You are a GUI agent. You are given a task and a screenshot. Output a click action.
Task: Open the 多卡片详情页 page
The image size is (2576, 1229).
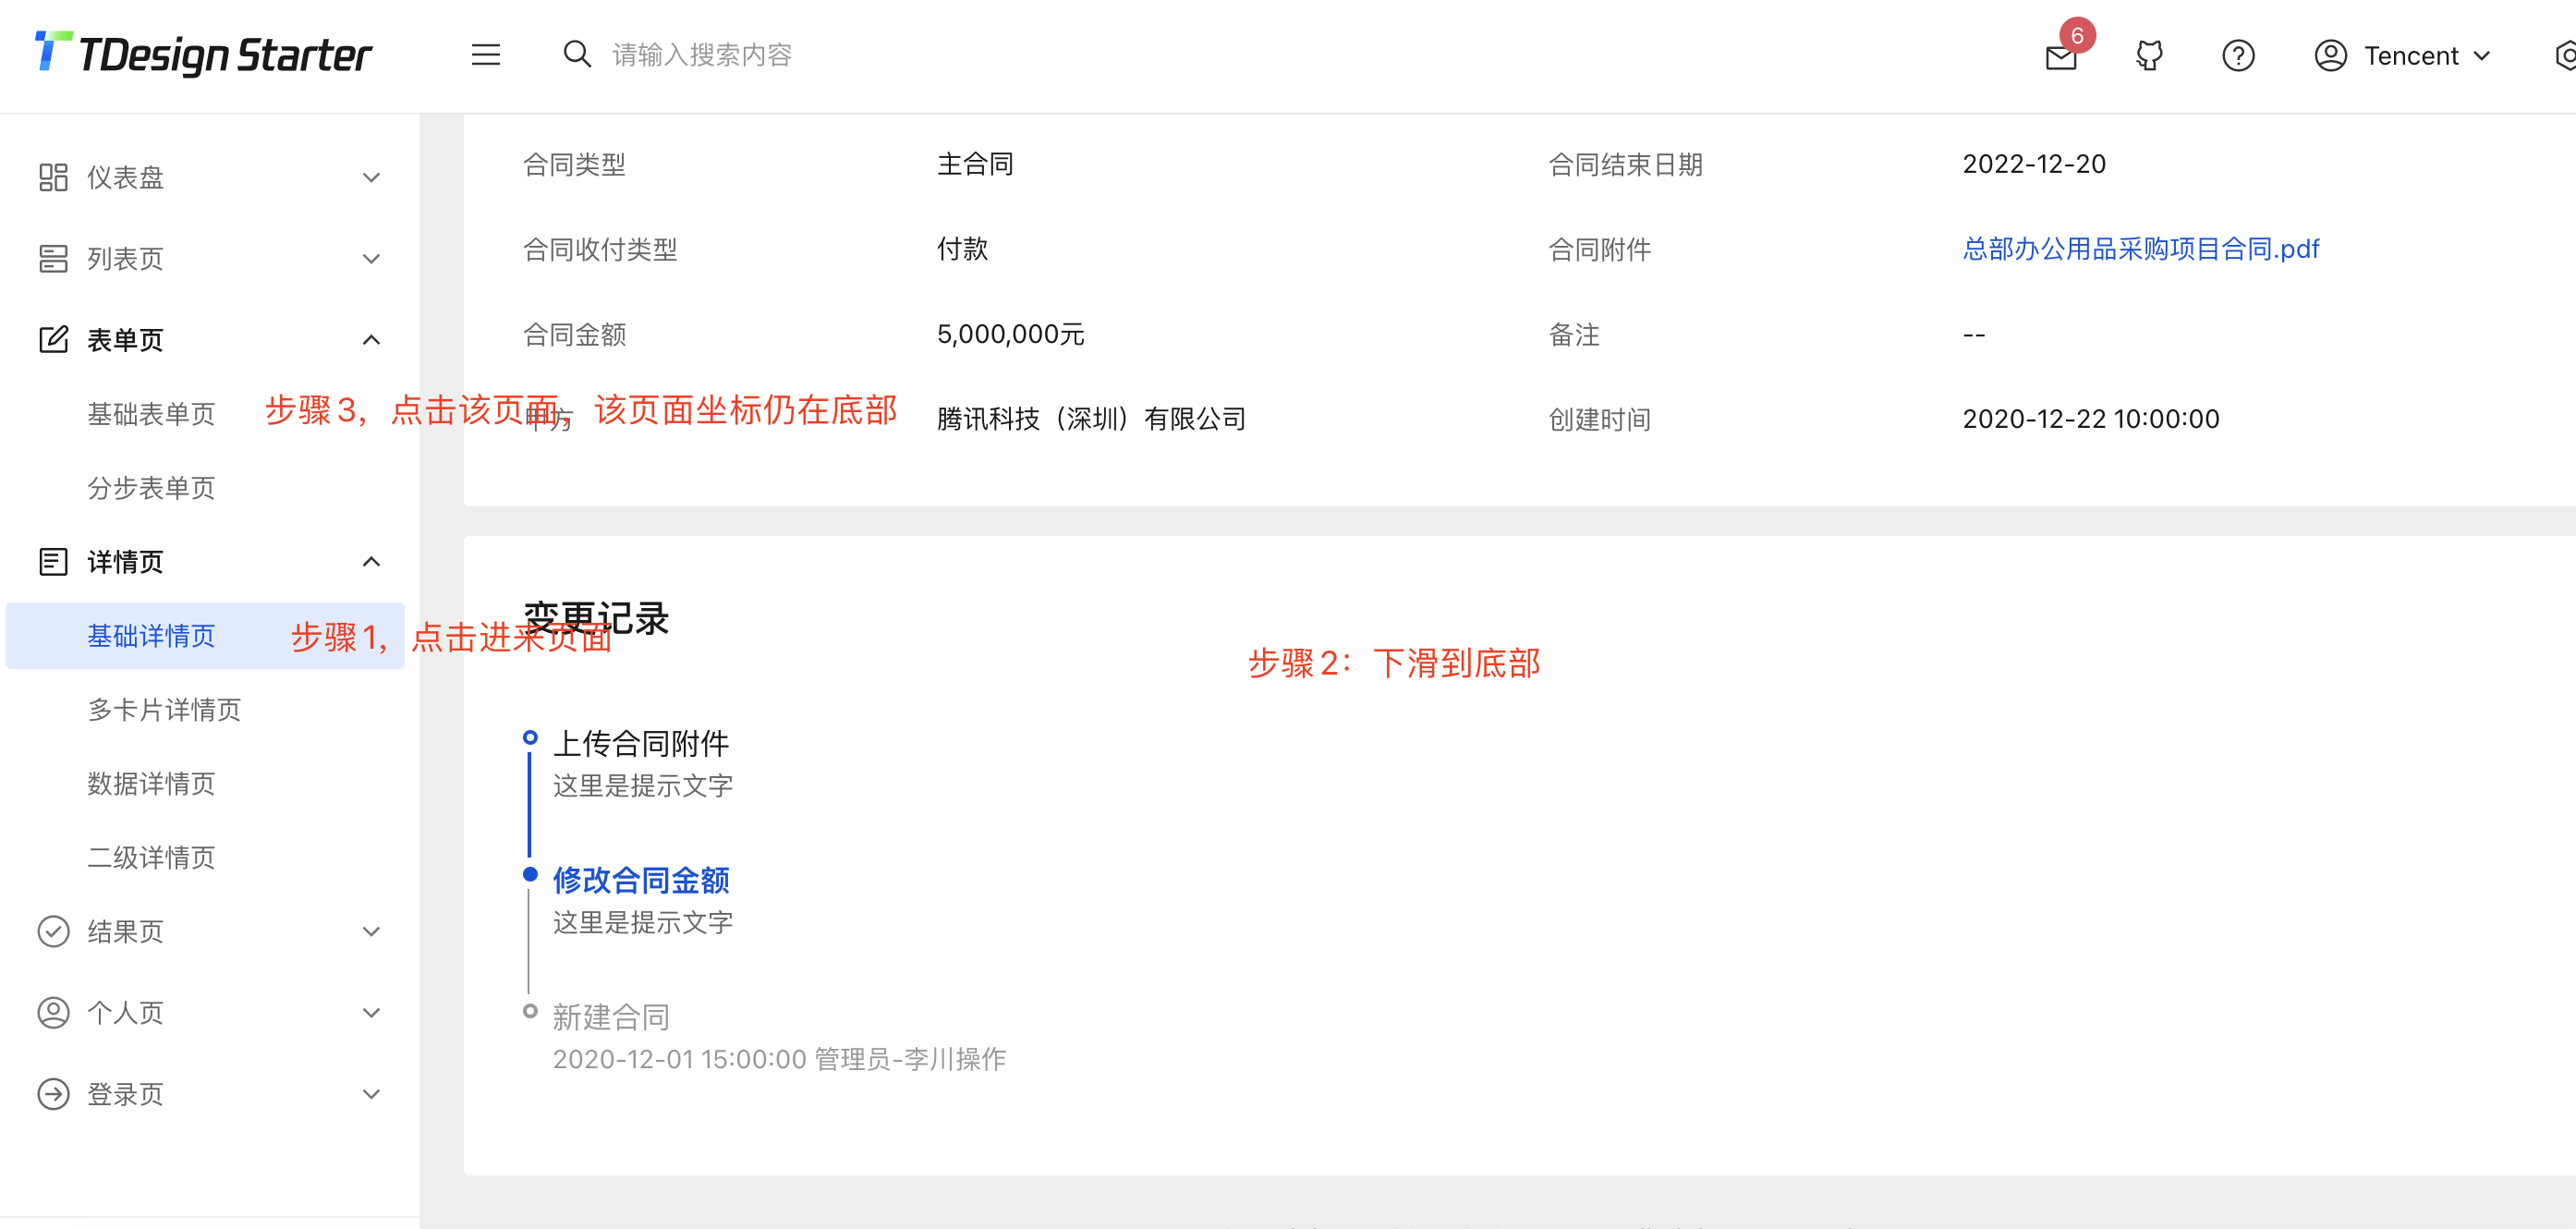click(x=164, y=710)
